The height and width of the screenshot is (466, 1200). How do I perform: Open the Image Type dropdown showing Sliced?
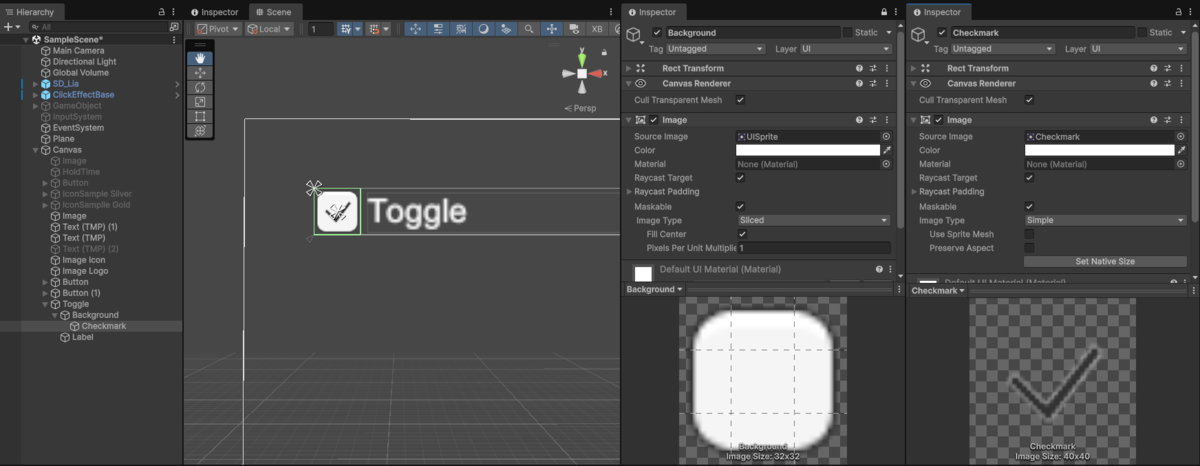tap(813, 220)
